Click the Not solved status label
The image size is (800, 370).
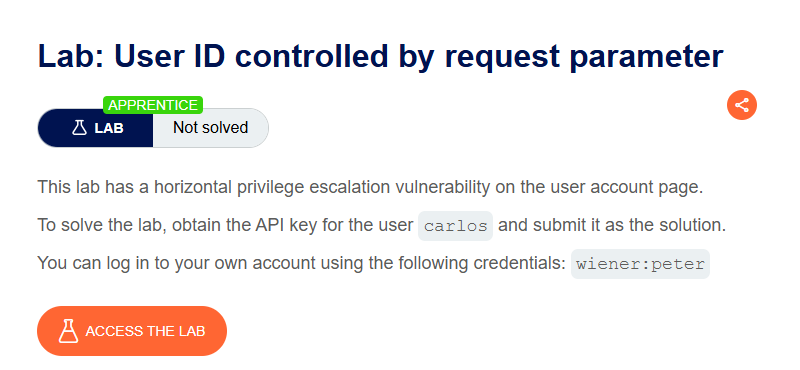pyautogui.click(x=210, y=128)
